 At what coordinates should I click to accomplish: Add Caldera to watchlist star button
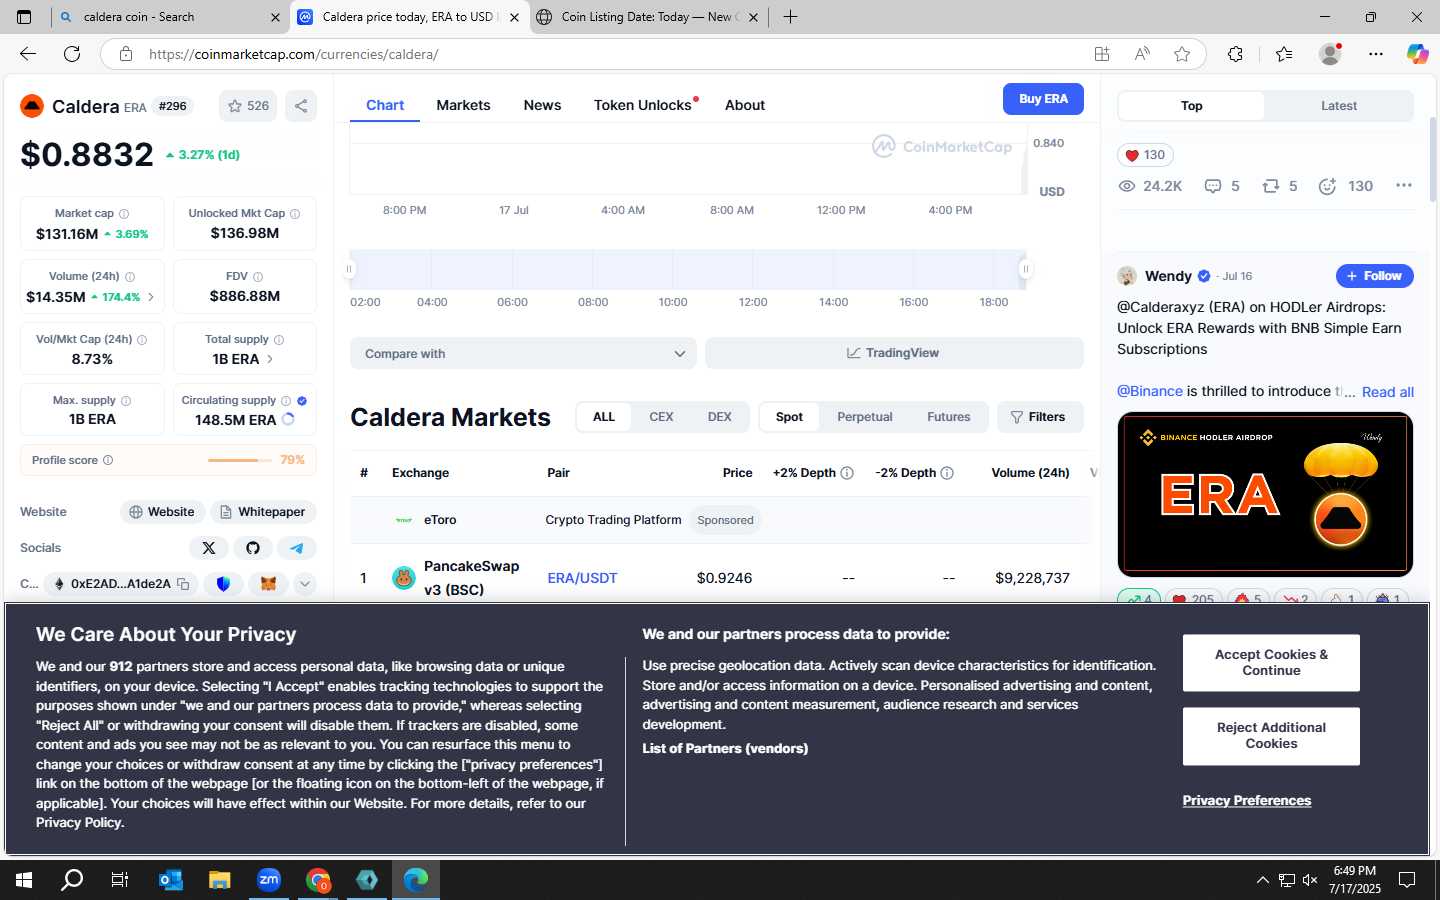[x=248, y=106]
